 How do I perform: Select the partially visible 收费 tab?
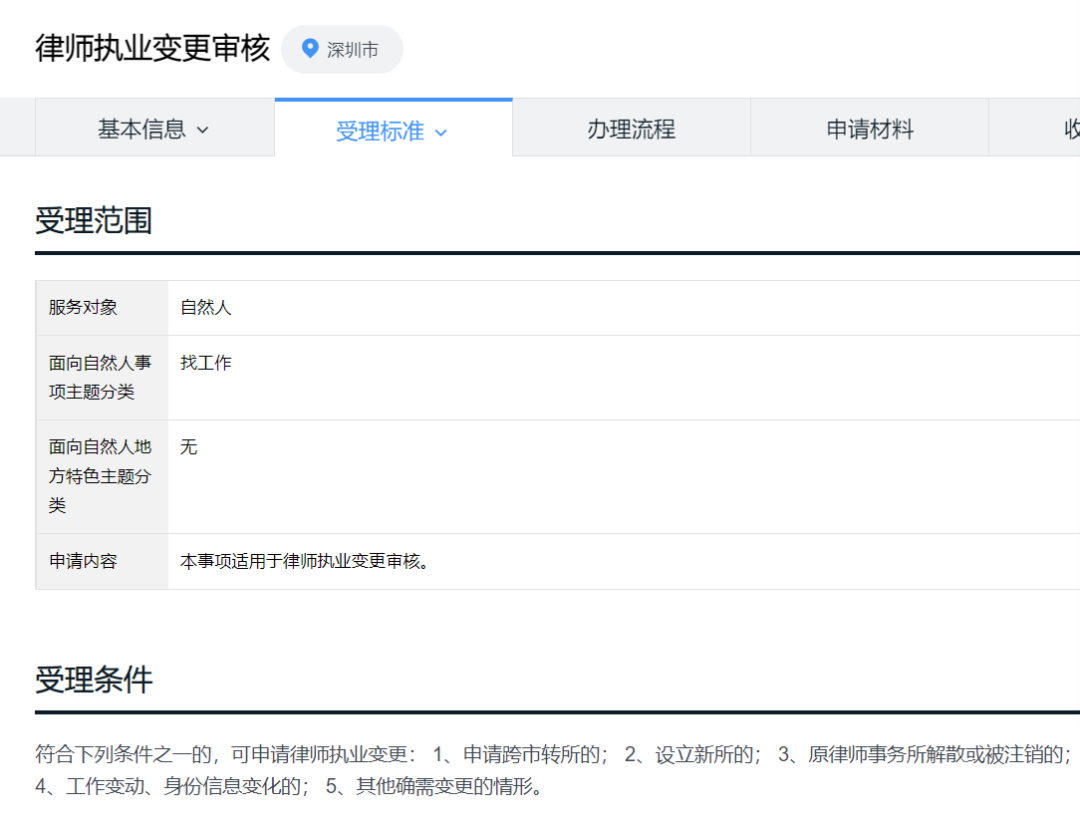pos(1068,128)
